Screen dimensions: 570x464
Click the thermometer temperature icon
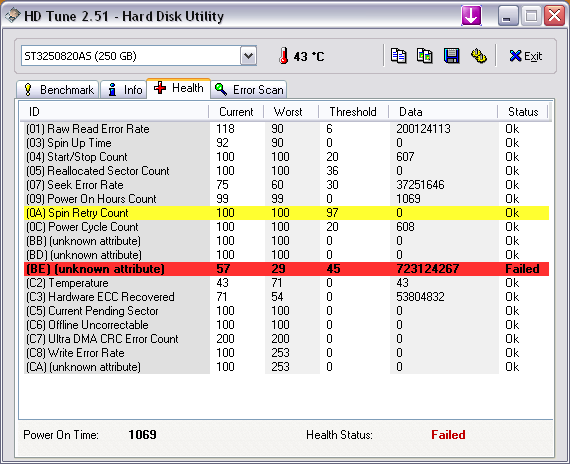click(x=284, y=56)
